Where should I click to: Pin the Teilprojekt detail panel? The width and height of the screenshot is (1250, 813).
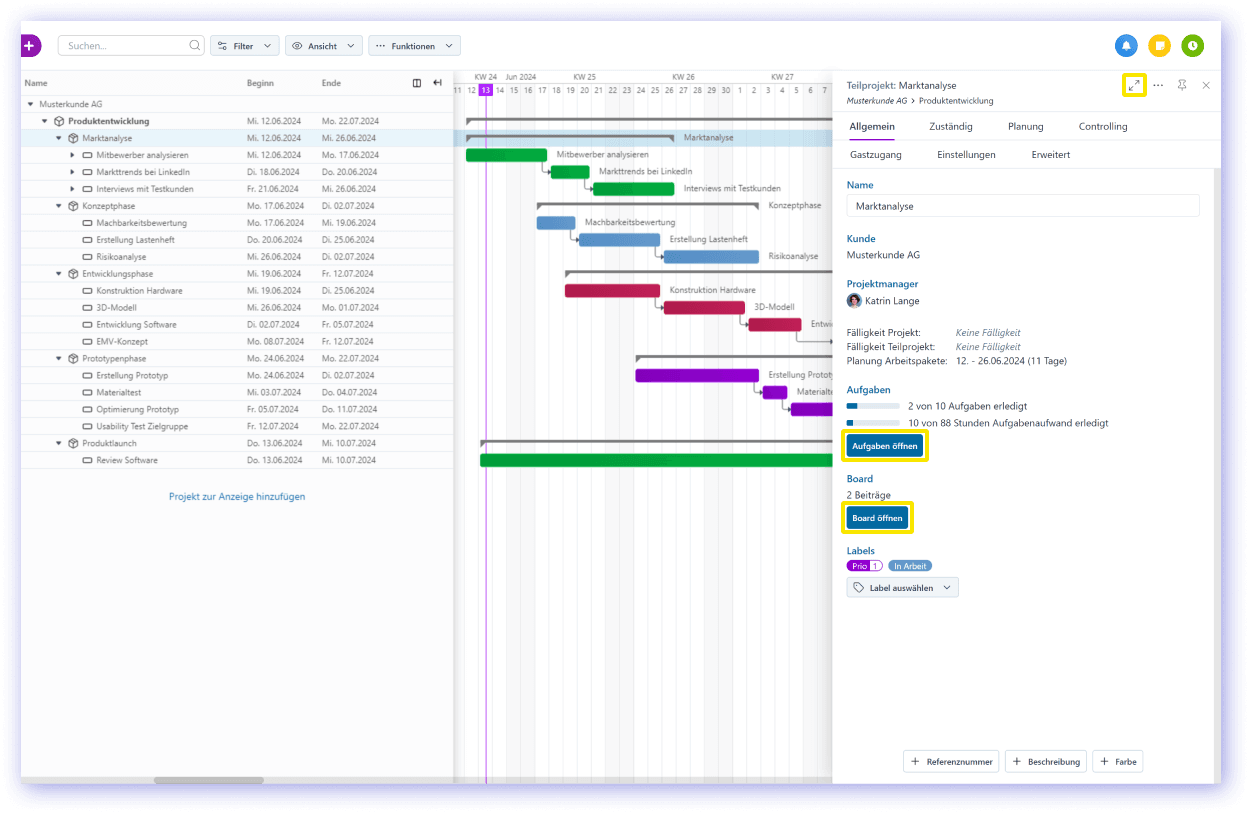1182,86
